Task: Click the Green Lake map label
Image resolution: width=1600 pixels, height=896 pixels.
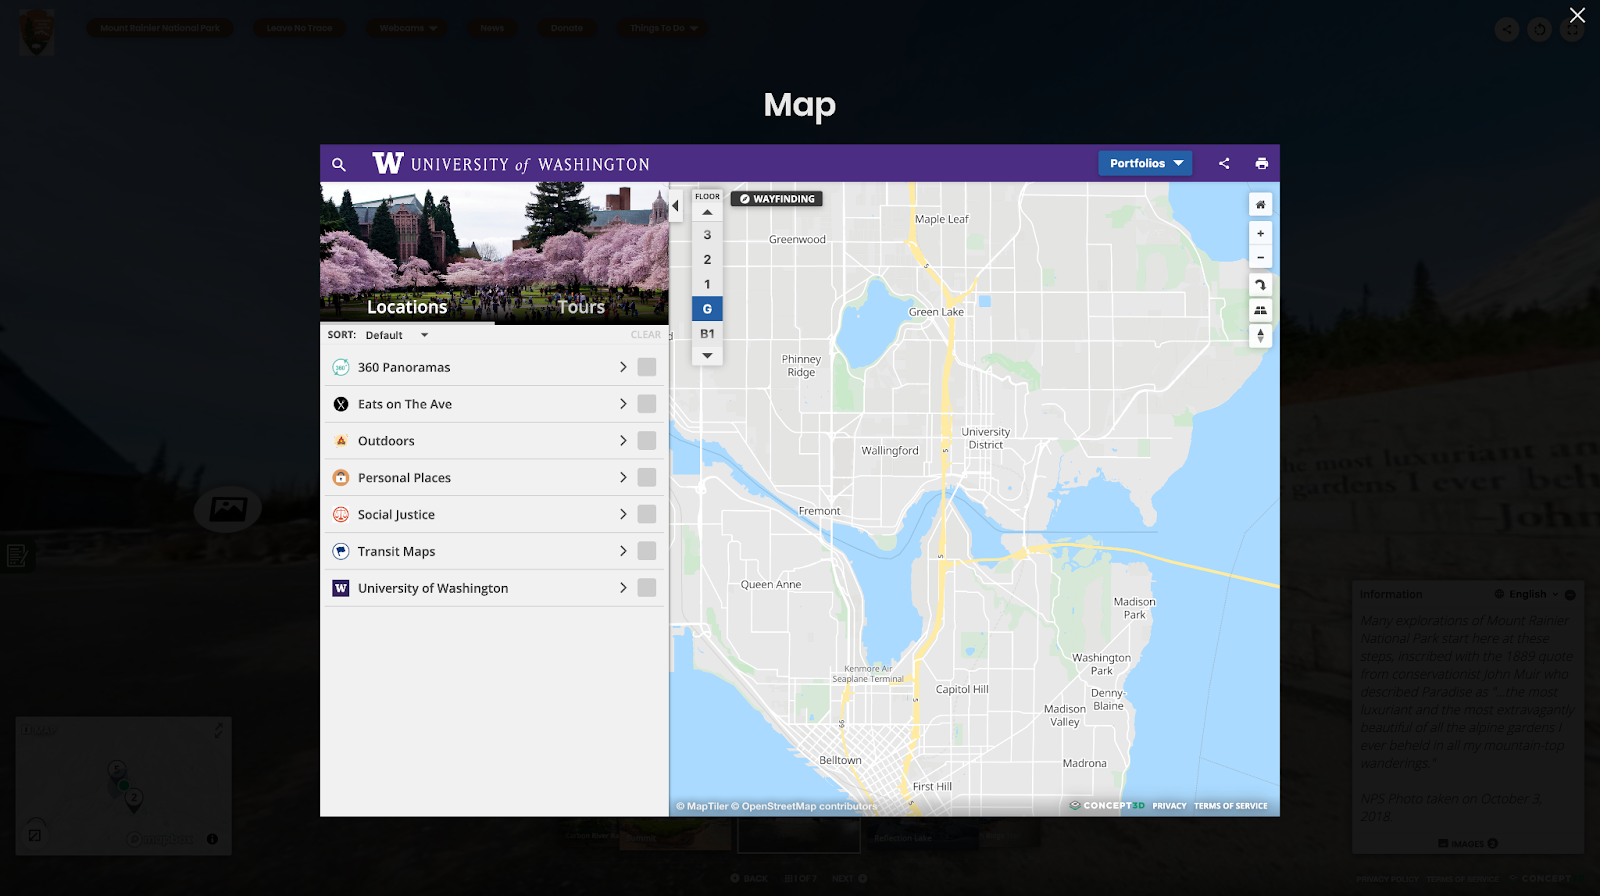Action: pos(936,312)
